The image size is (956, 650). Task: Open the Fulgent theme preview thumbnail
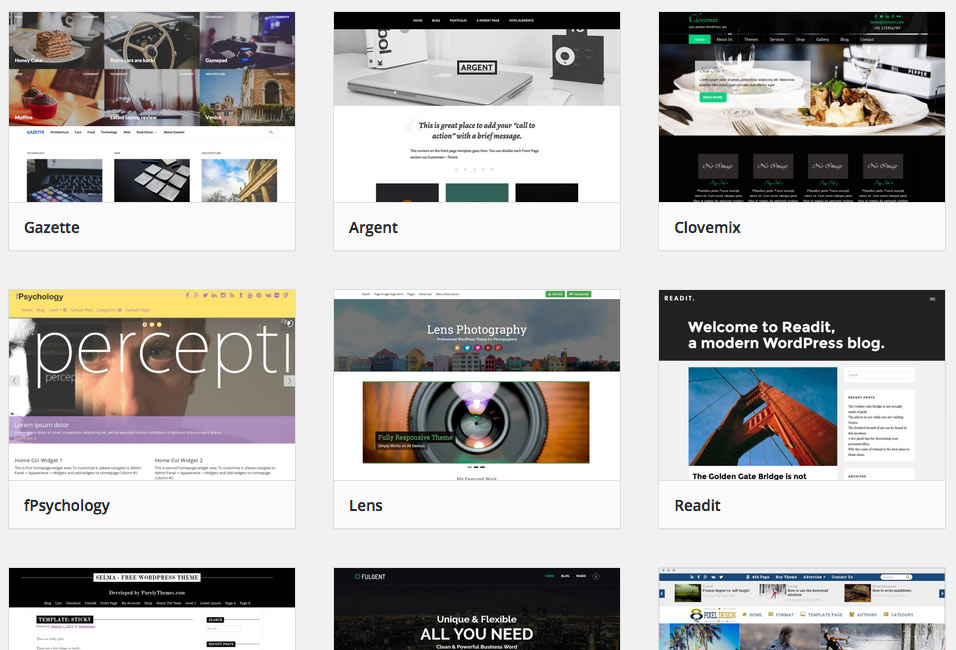coord(477,609)
